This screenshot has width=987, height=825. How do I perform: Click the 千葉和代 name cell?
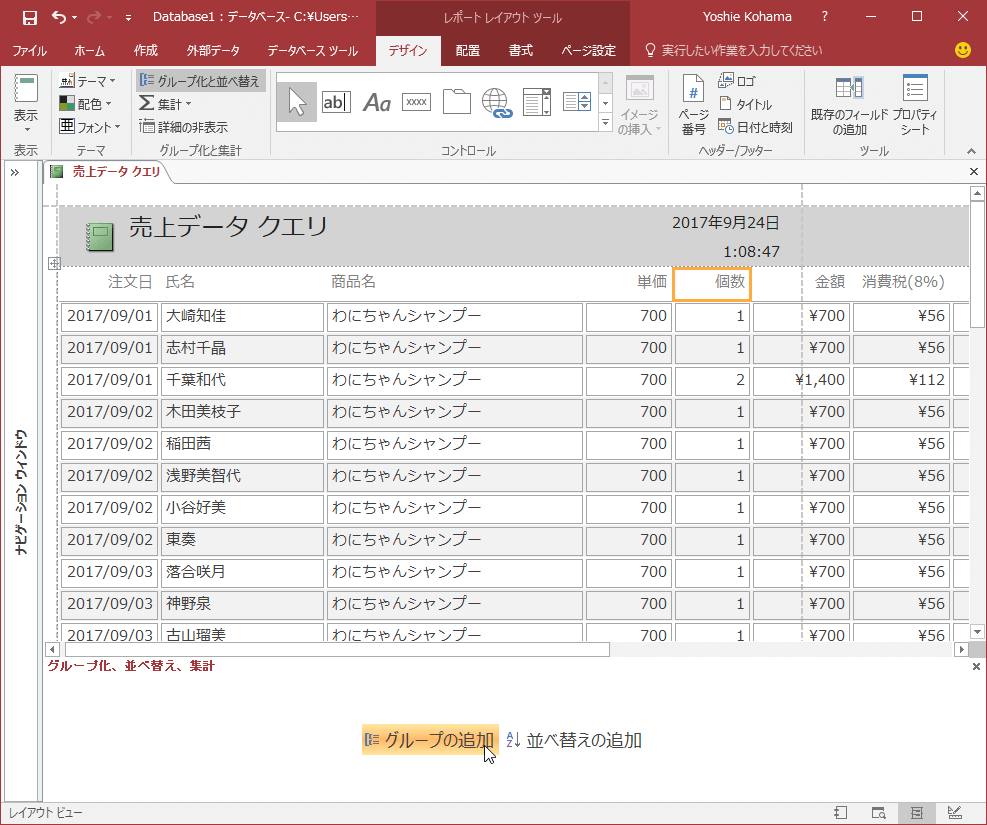[x=242, y=380]
